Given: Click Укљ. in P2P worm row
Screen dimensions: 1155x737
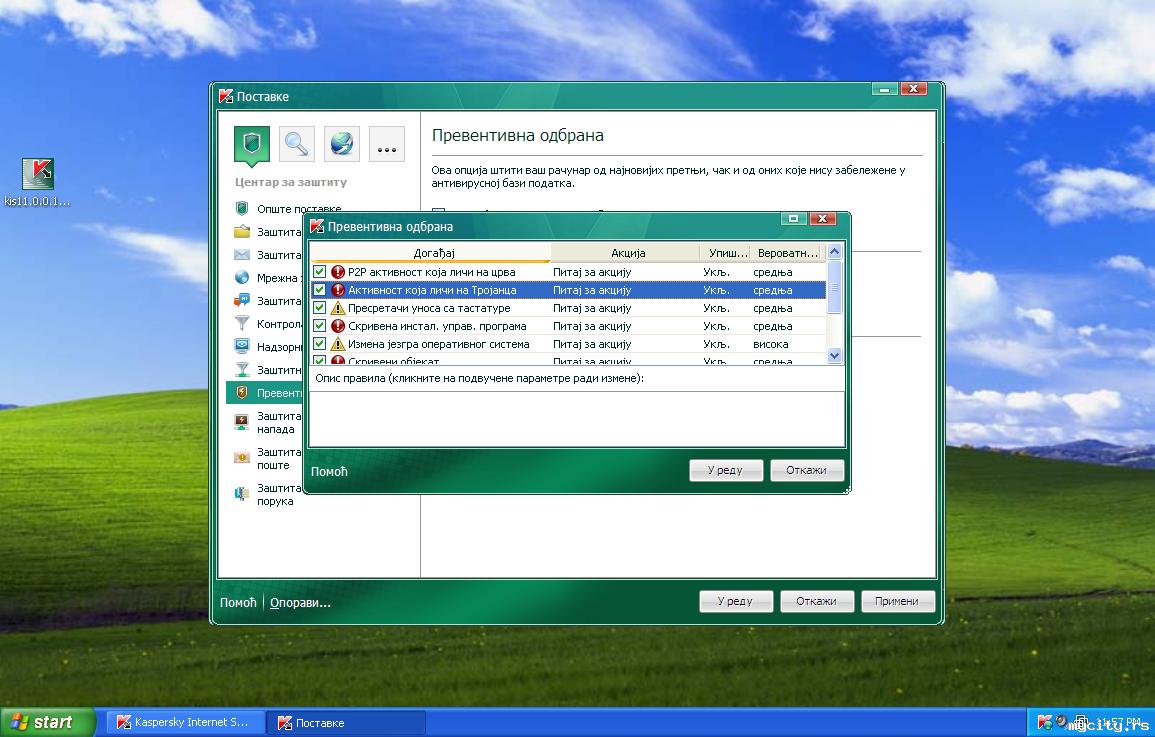Looking at the screenshot, I should click(716, 272).
